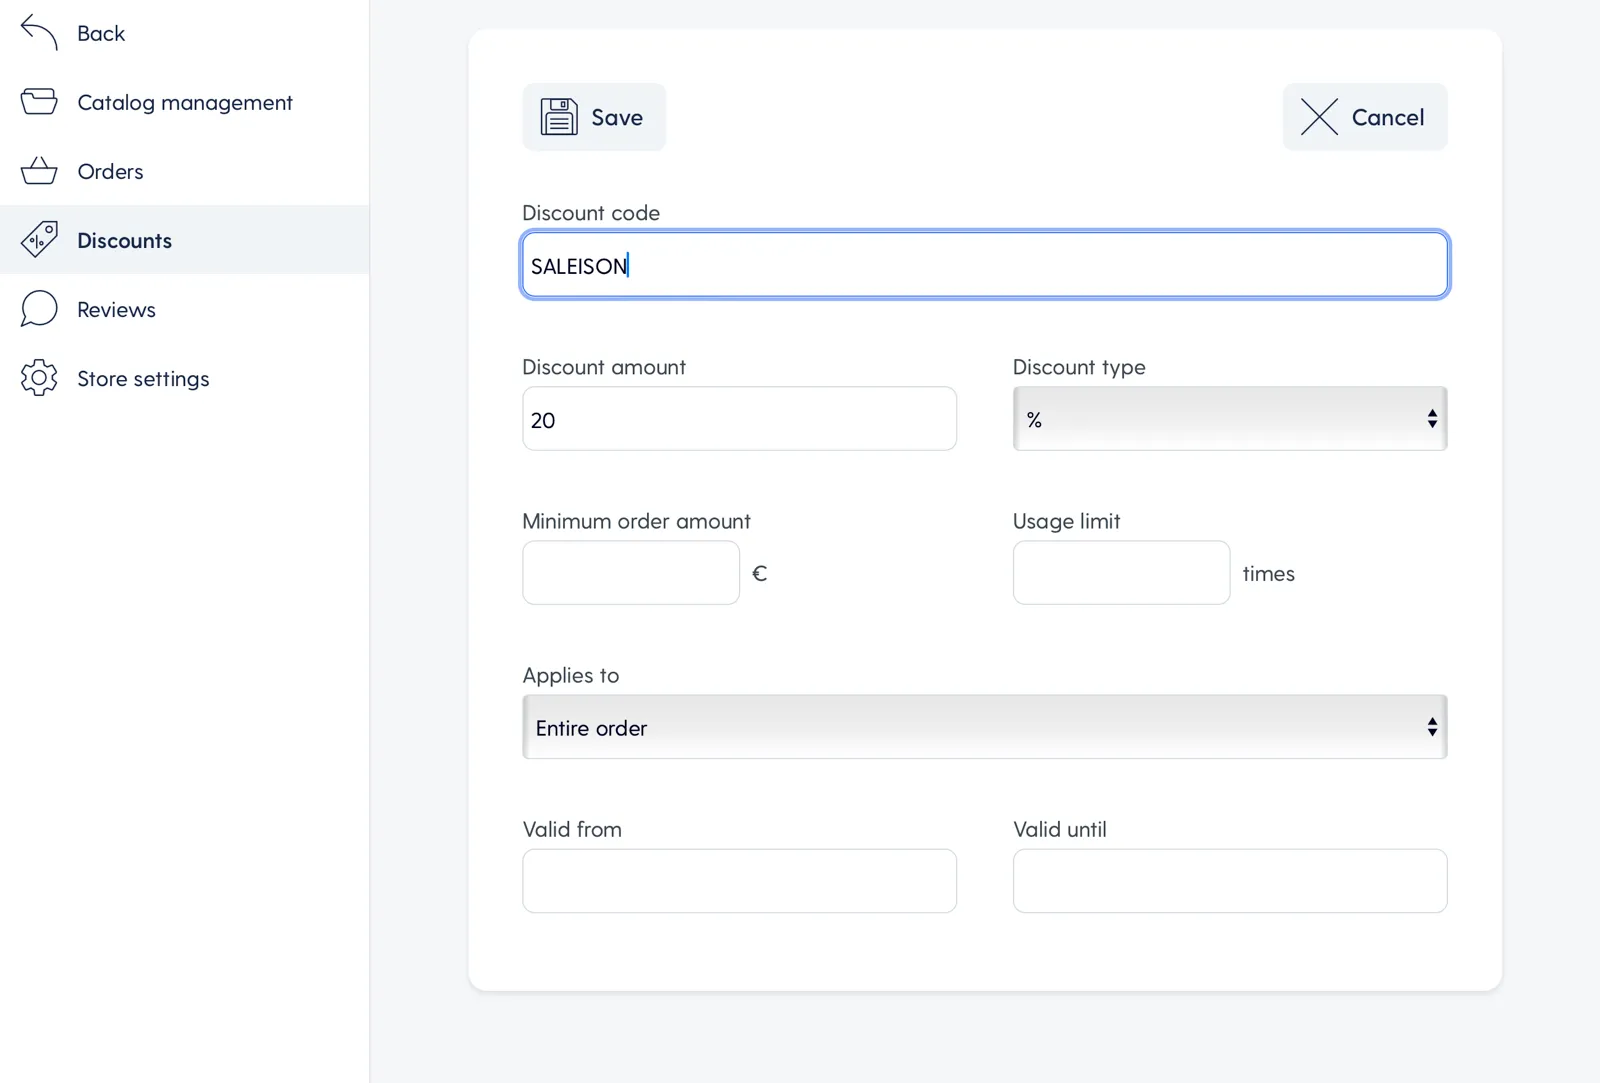The height and width of the screenshot is (1083, 1600).
Task: Click the 'Applies to' label
Action: click(x=571, y=675)
